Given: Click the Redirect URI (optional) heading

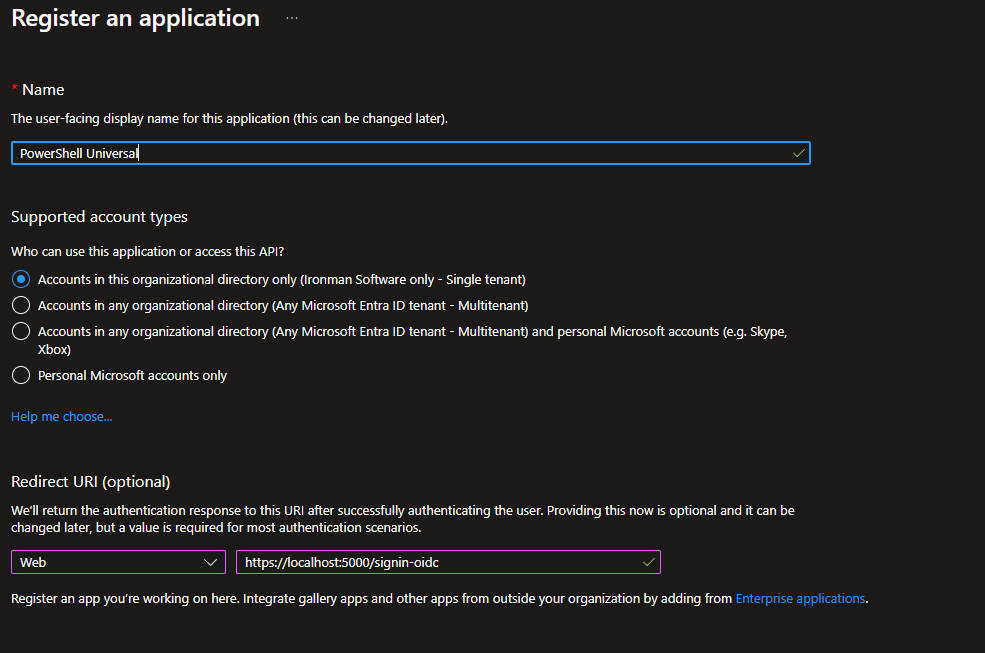Looking at the screenshot, I should click(x=90, y=481).
